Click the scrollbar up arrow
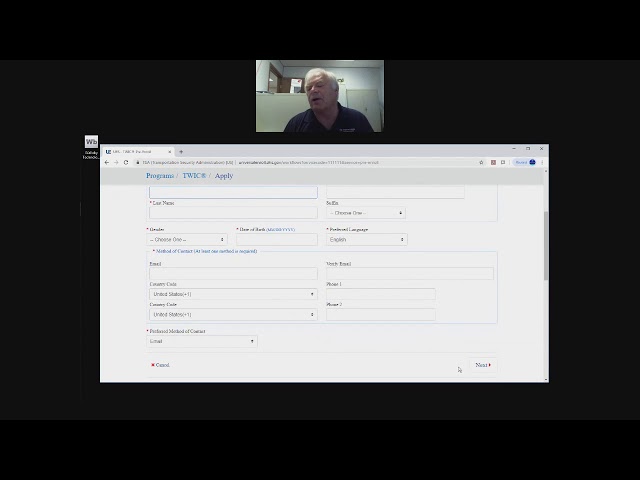Screen dimensions: 640x480 tap(546, 171)
